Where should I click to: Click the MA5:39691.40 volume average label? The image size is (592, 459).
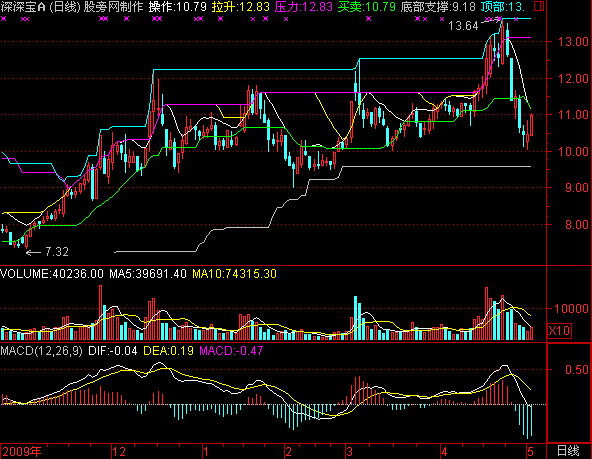click(148, 274)
